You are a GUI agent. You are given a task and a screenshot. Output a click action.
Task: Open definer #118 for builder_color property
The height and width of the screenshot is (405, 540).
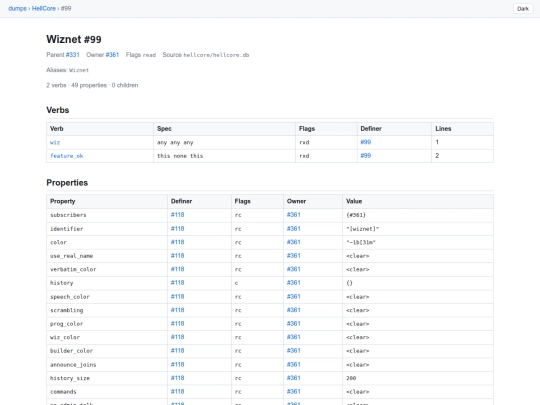[x=177, y=351]
